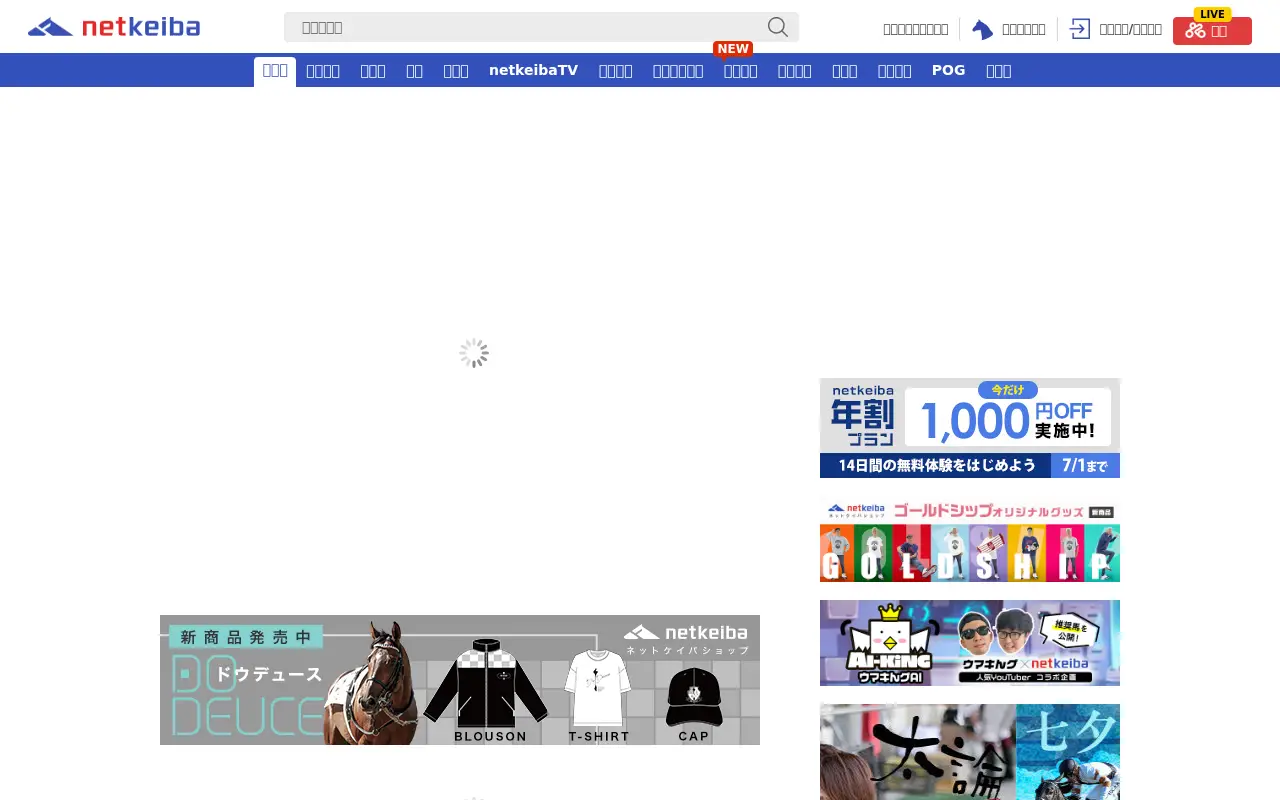Open the Gold Ship original goods banner
This screenshot has width=1280, height=800.
[970, 539]
